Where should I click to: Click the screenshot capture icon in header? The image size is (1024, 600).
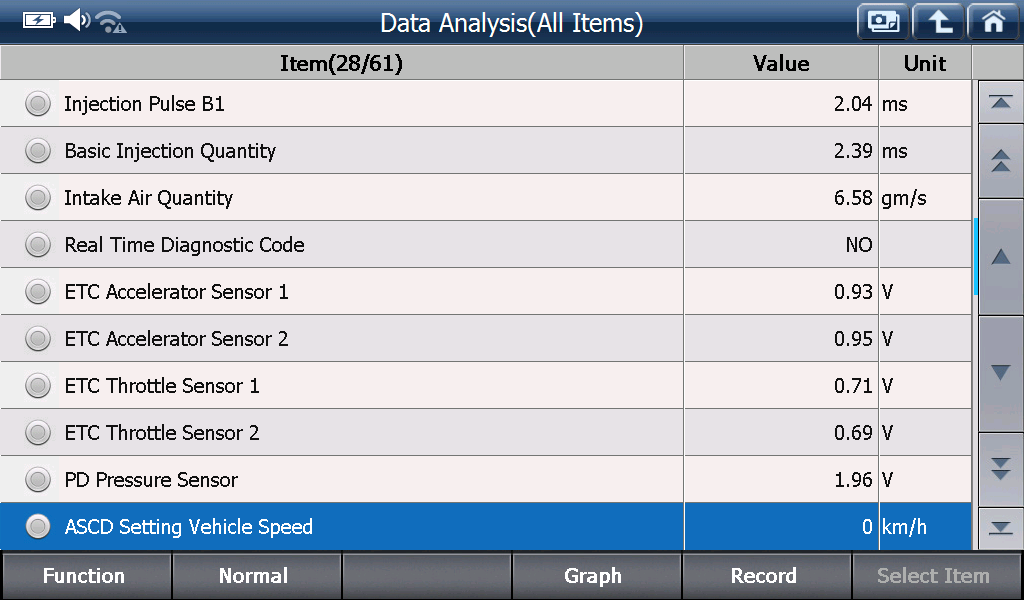coord(883,22)
